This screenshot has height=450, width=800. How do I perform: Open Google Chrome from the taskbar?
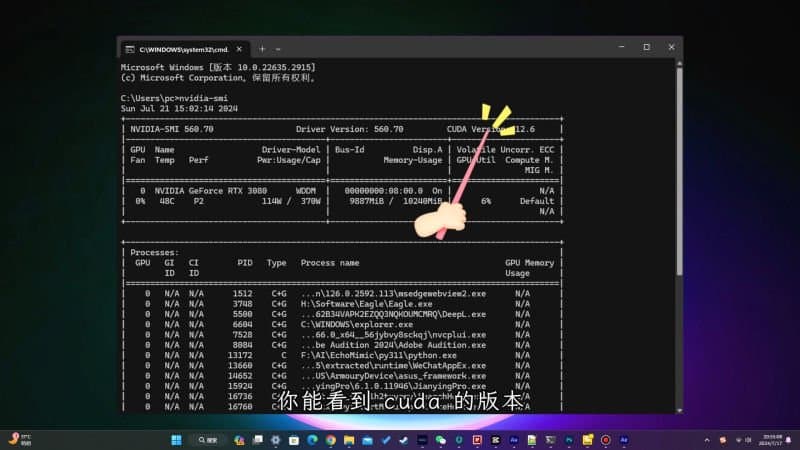(330, 440)
